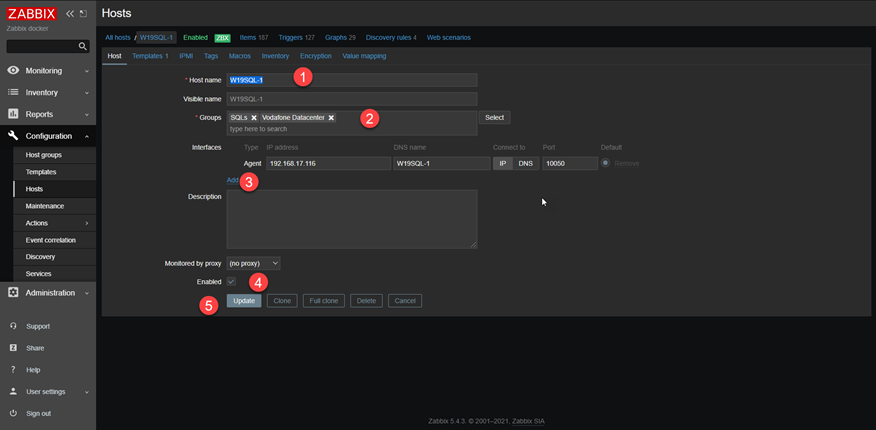The image size is (876, 430).
Task: Open Host groups in sidebar
Action: click(44, 155)
